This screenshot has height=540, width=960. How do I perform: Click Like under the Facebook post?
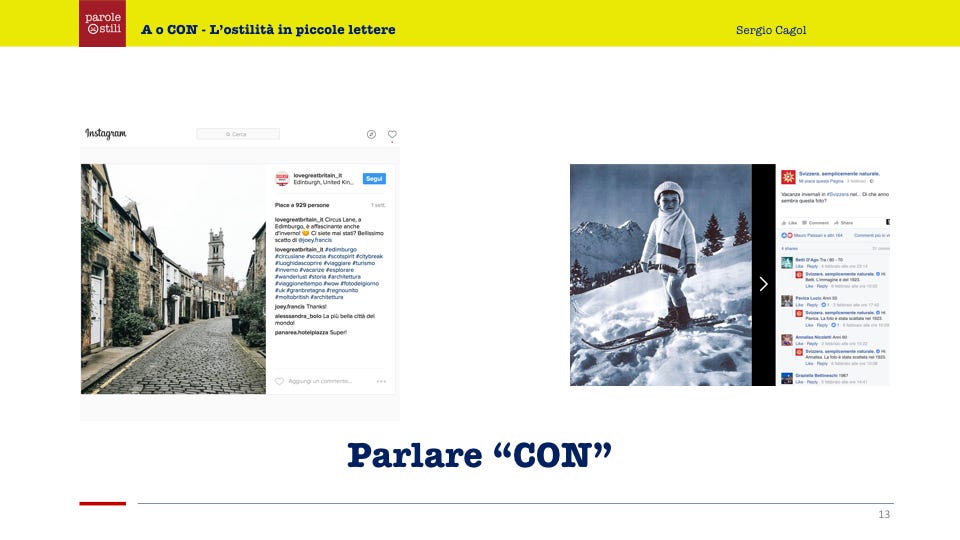click(x=789, y=223)
